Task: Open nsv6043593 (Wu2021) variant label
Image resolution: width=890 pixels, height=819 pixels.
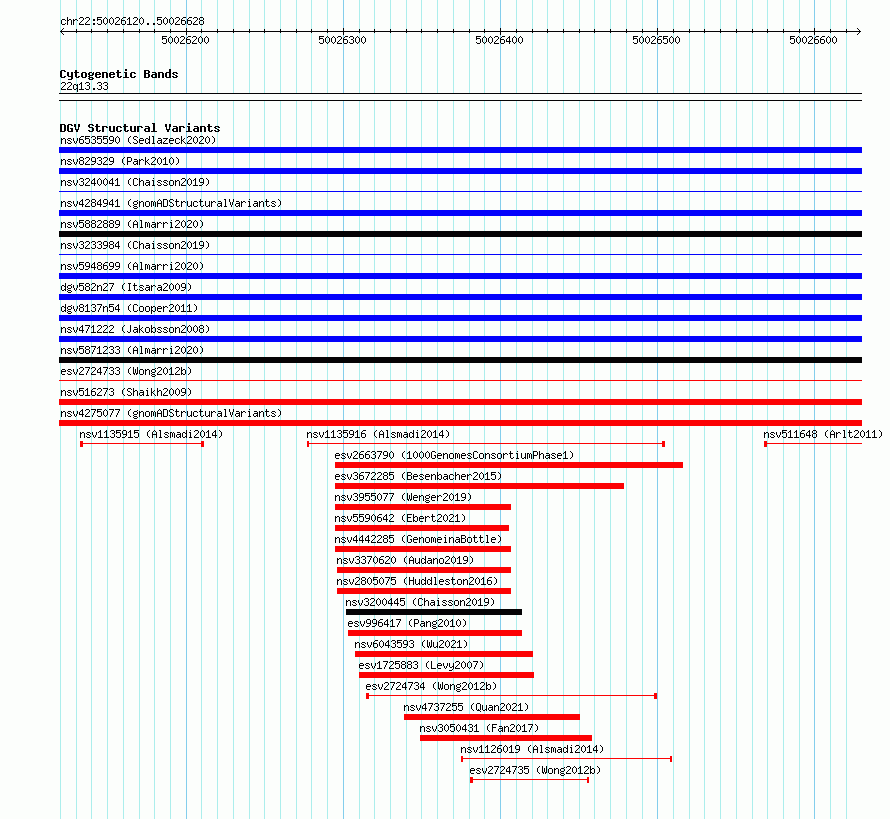Action: (x=412, y=644)
